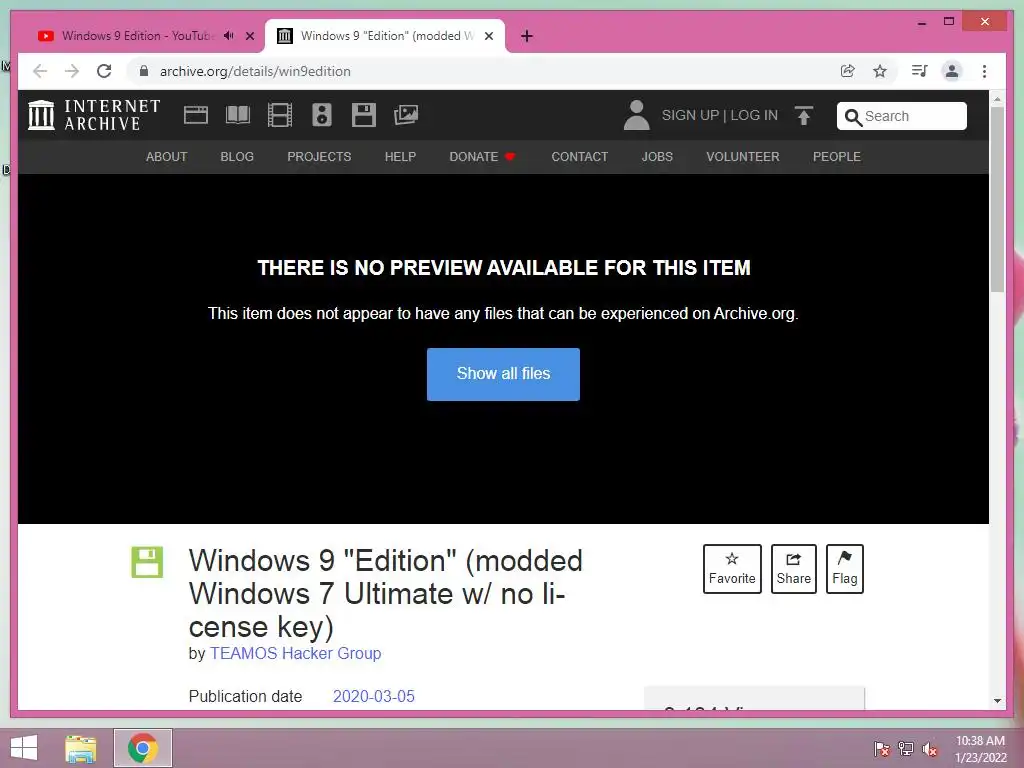Open the Software floppy disk icon
Viewport: 1024px width, 768px height.
coord(364,115)
